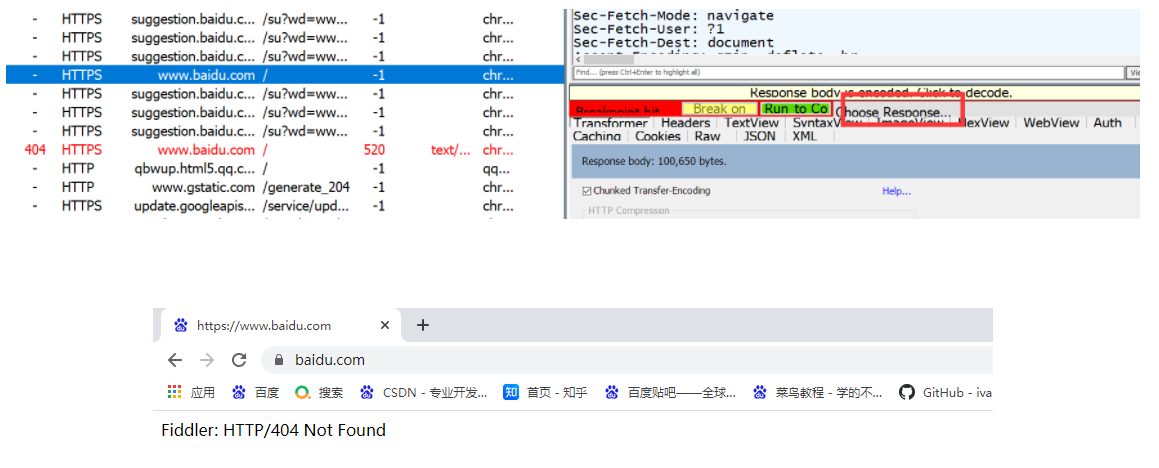Viewport: 1159px width, 468px height.
Task: Reload the baidu.com page
Action: pos(239,360)
